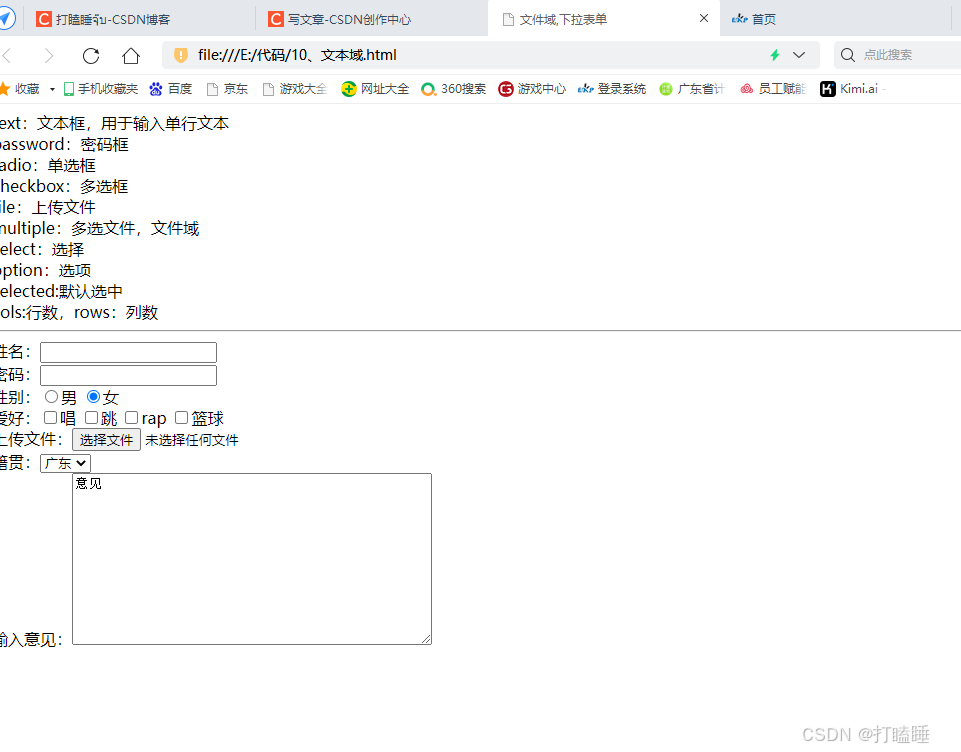Go to the browser home page
Viewport: 961px width, 752px height.
point(133,55)
